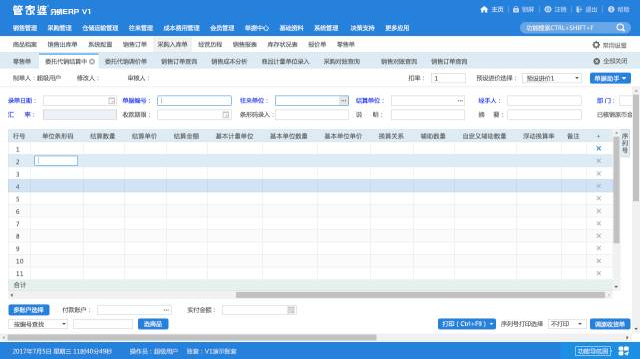Expand the 预设进价1 price dropdown
Image resolution: width=641 pixels, height=360 pixels.
tap(552, 78)
